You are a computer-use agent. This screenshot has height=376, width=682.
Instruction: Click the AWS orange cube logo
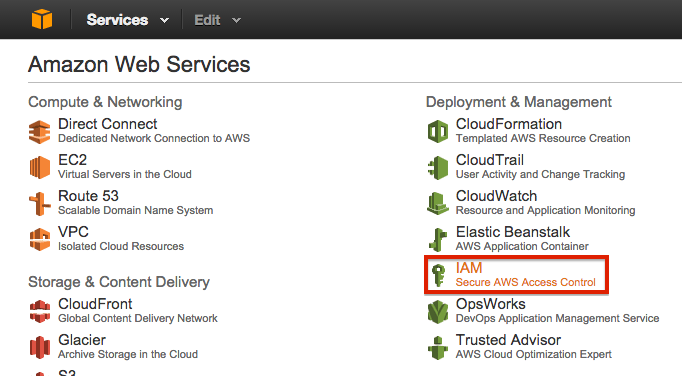tap(42, 20)
